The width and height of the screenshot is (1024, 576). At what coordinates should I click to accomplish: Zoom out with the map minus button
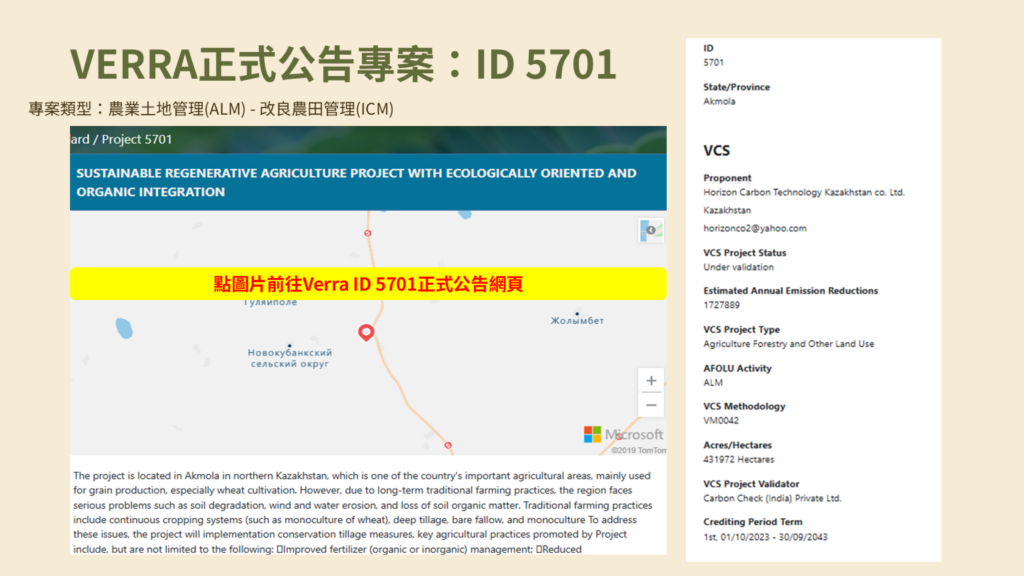pyautogui.click(x=651, y=405)
